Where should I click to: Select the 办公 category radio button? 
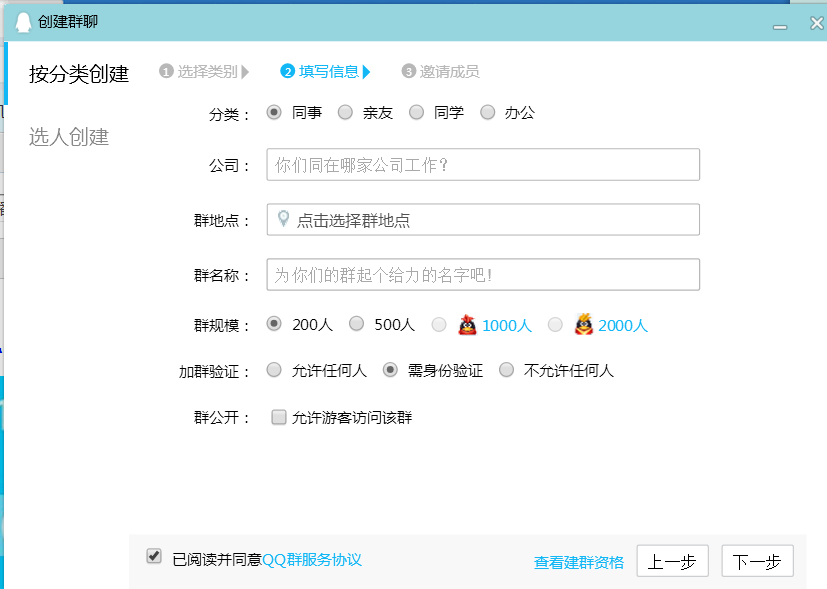point(487,112)
